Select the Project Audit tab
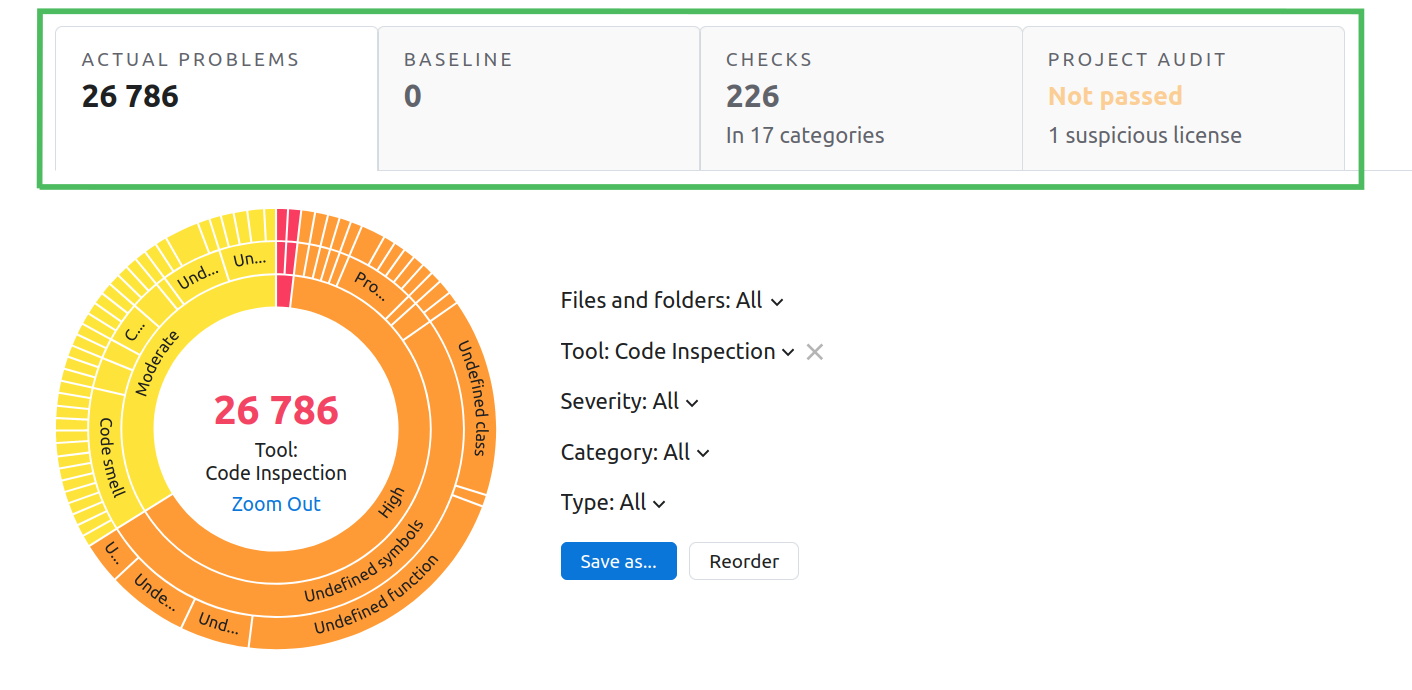 pyautogui.click(x=1182, y=98)
